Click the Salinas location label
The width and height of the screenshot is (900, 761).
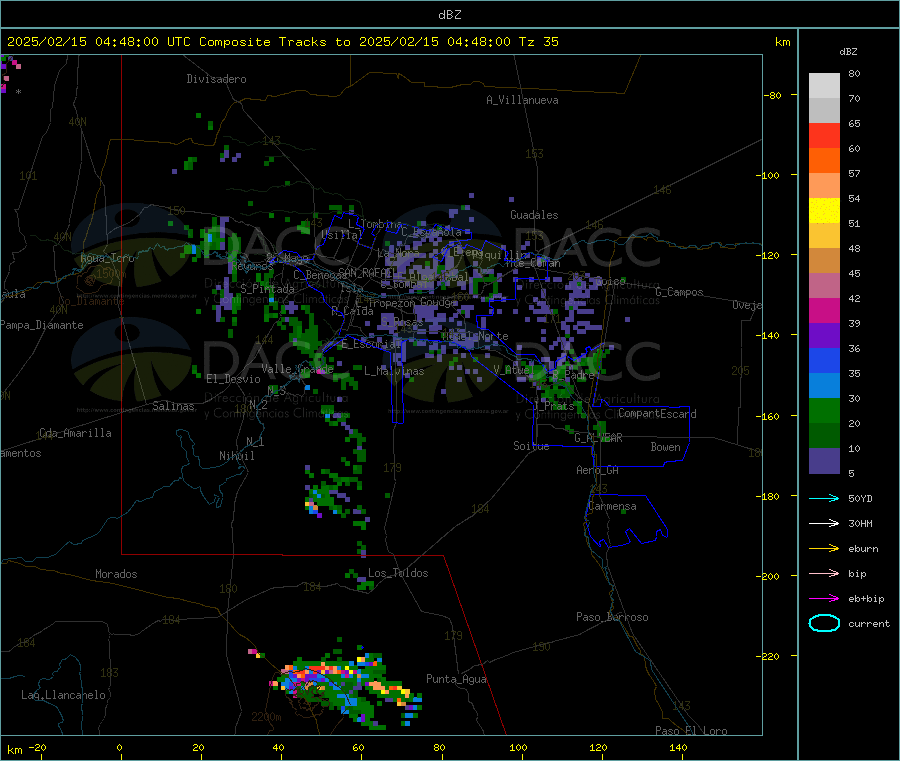point(173,406)
